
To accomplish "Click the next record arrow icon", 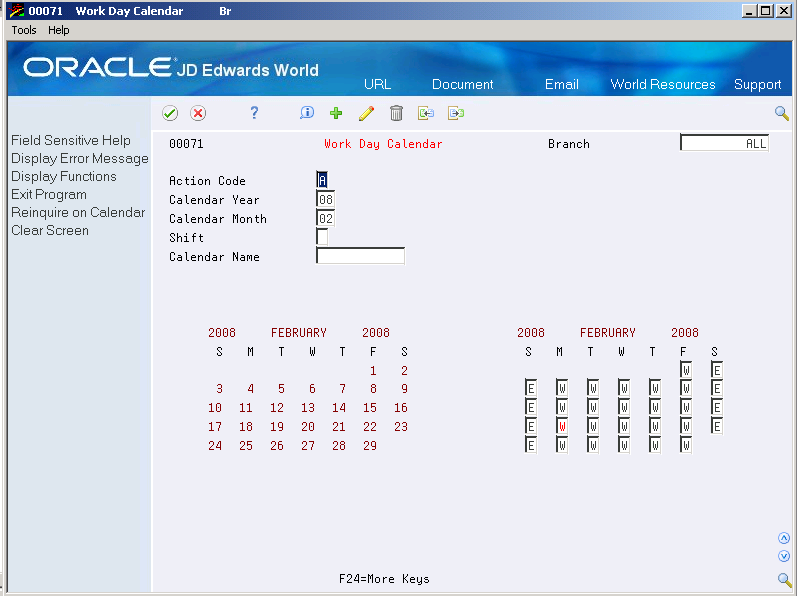I will tap(456, 113).
